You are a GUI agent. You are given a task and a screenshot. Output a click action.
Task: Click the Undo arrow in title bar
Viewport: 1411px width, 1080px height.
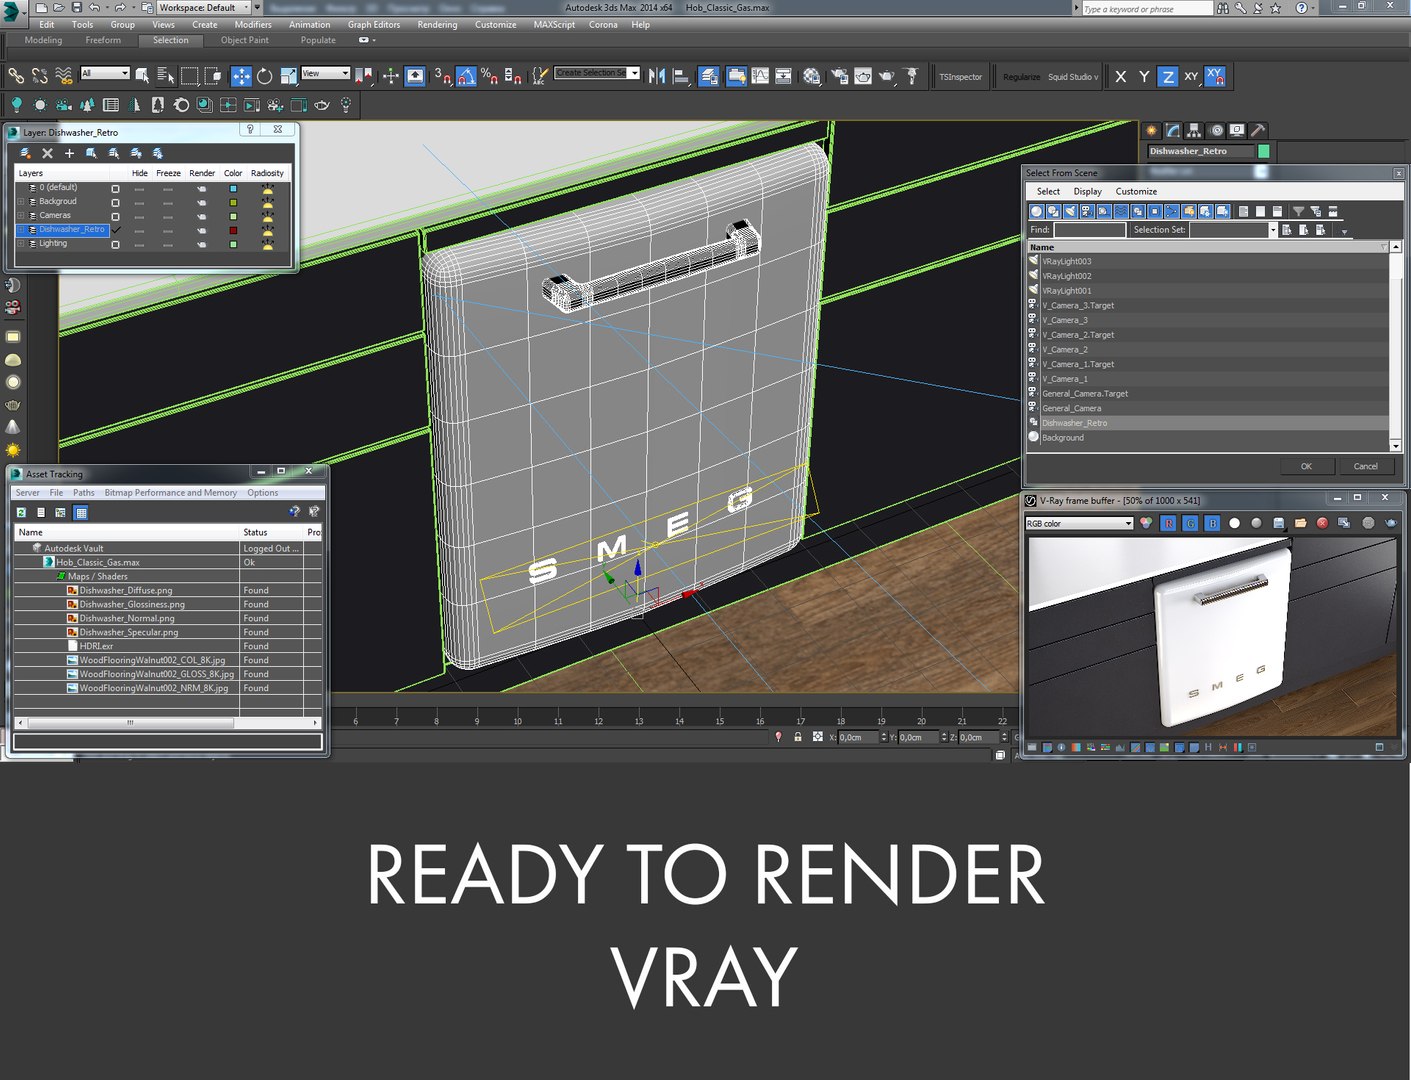coord(93,7)
